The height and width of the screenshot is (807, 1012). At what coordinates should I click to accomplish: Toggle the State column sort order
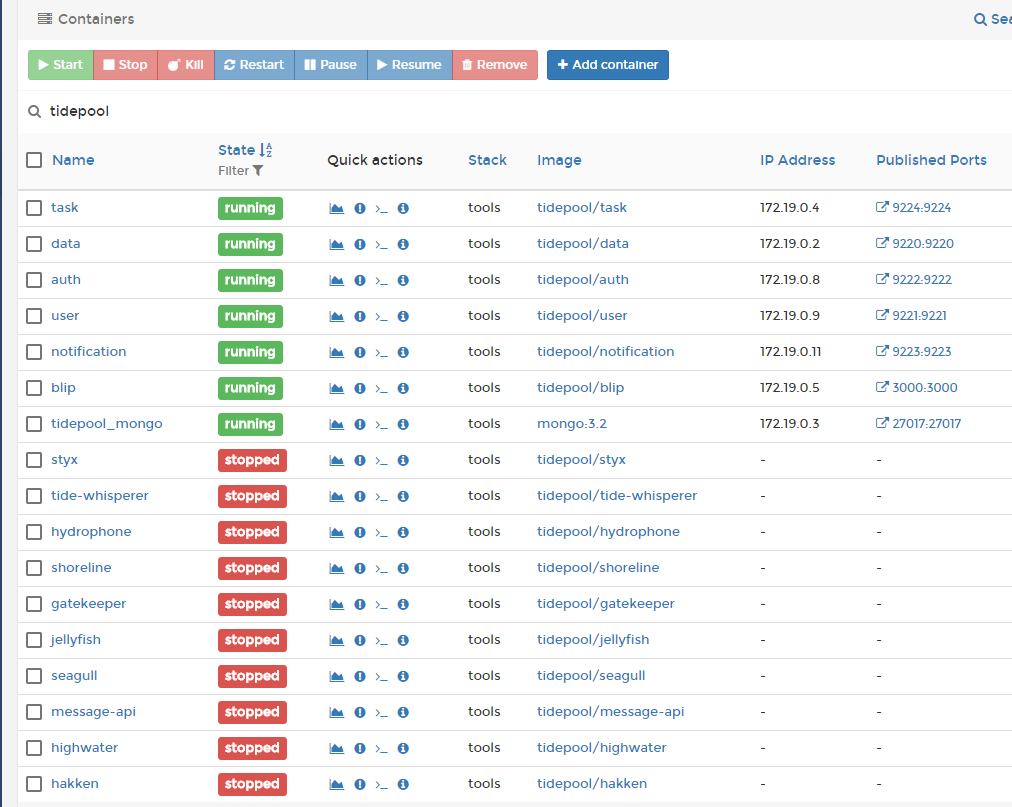coord(265,150)
